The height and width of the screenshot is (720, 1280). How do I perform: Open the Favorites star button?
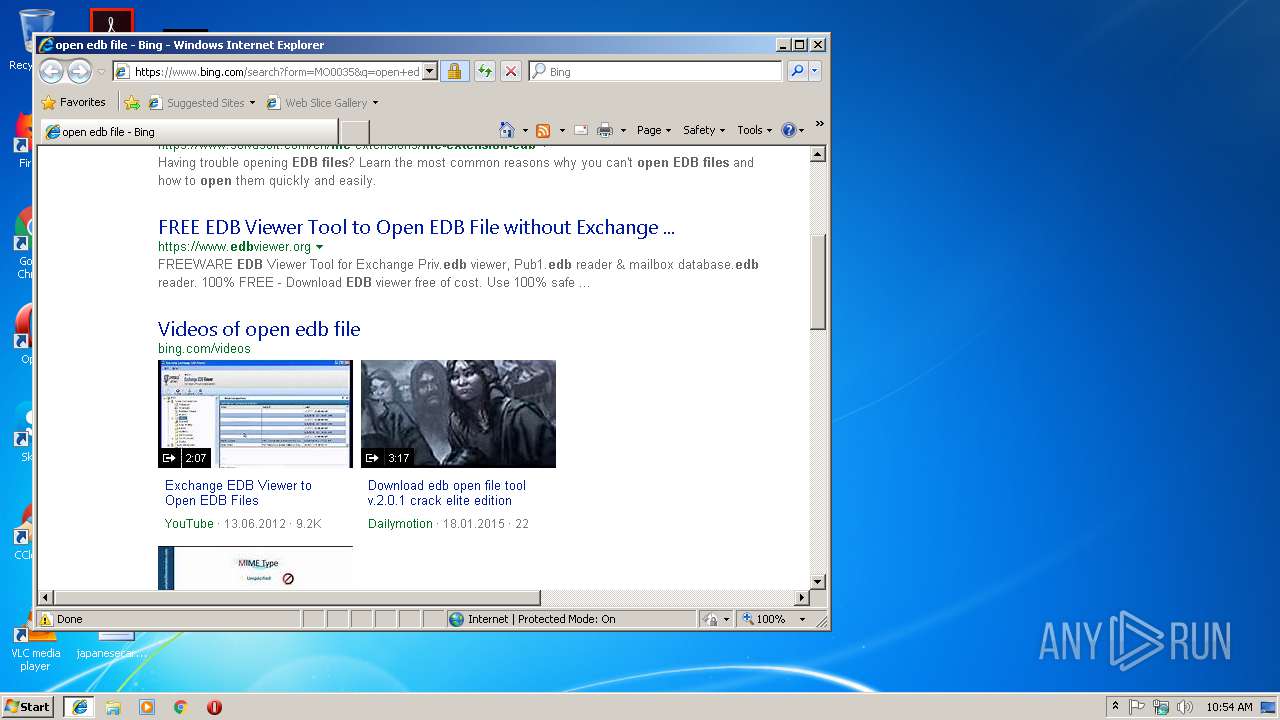pos(73,102)
